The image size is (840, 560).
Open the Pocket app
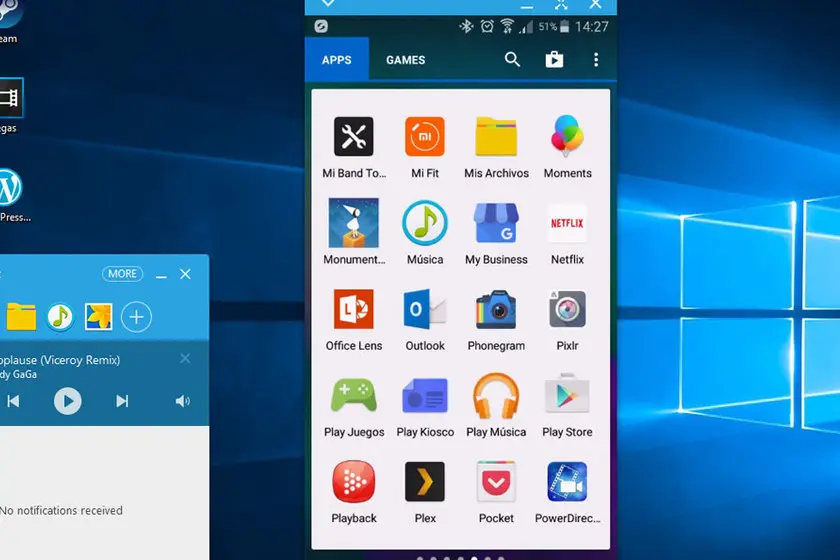point(496,482)
